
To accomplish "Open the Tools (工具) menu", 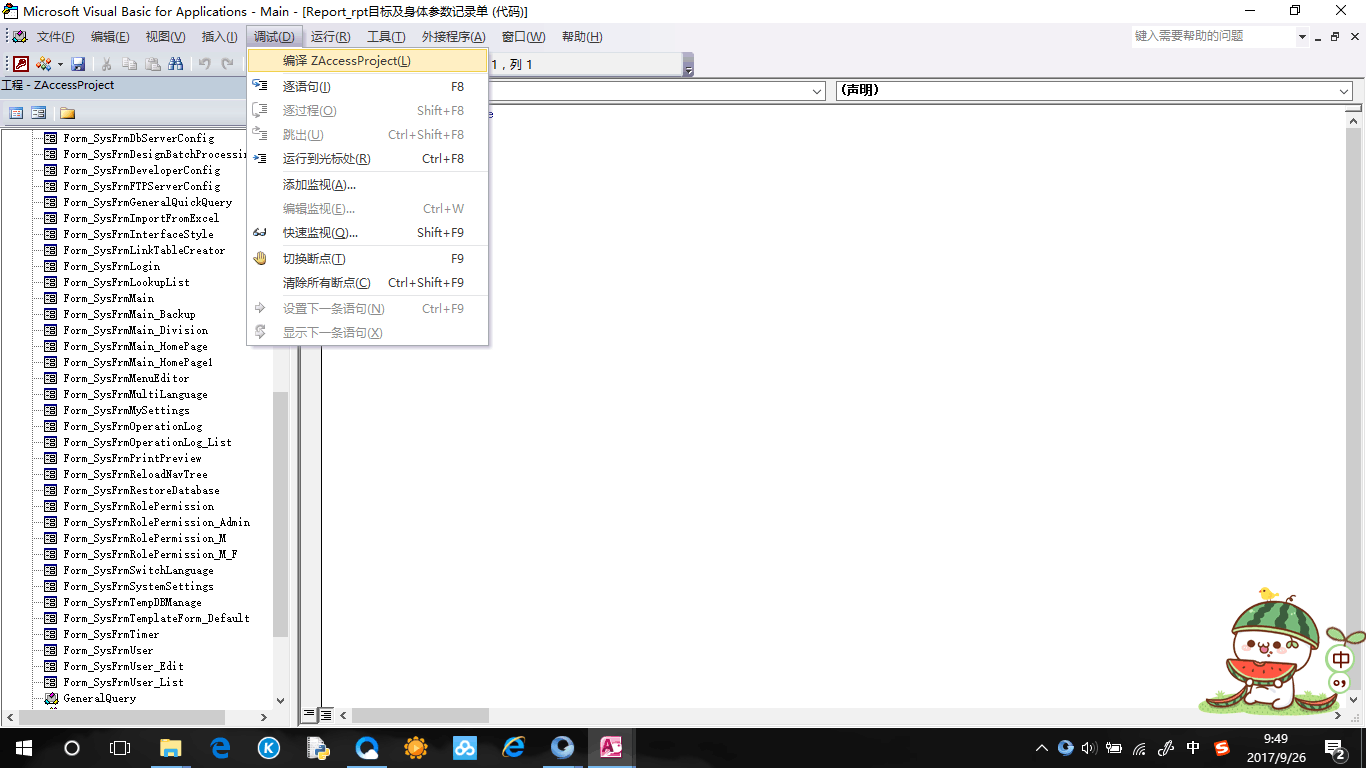I will pos(386,37).
